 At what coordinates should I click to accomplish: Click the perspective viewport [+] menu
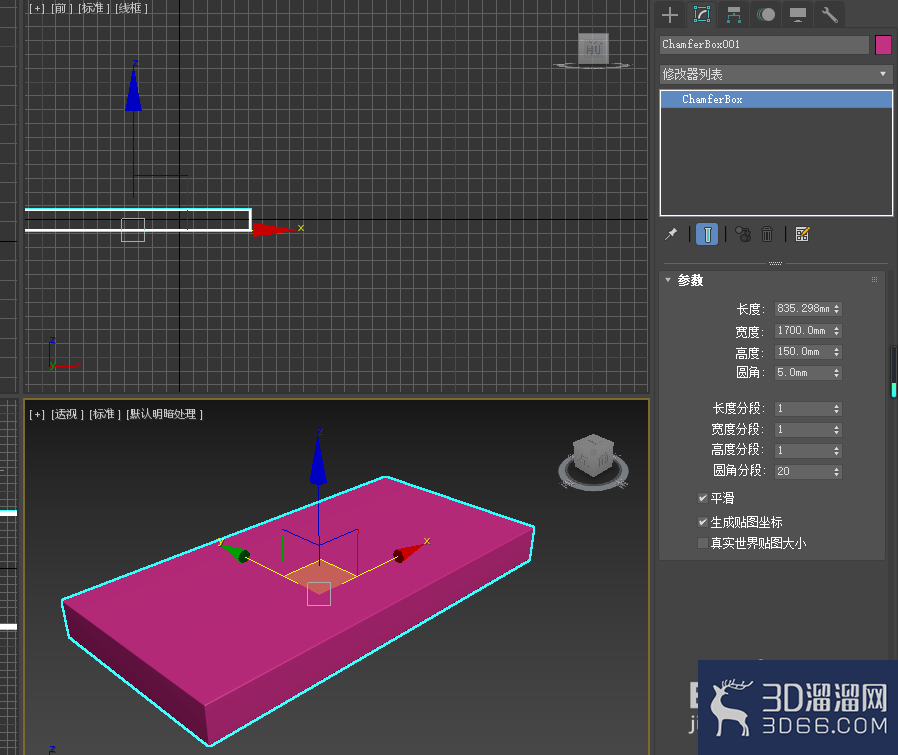tap(37, 414)
